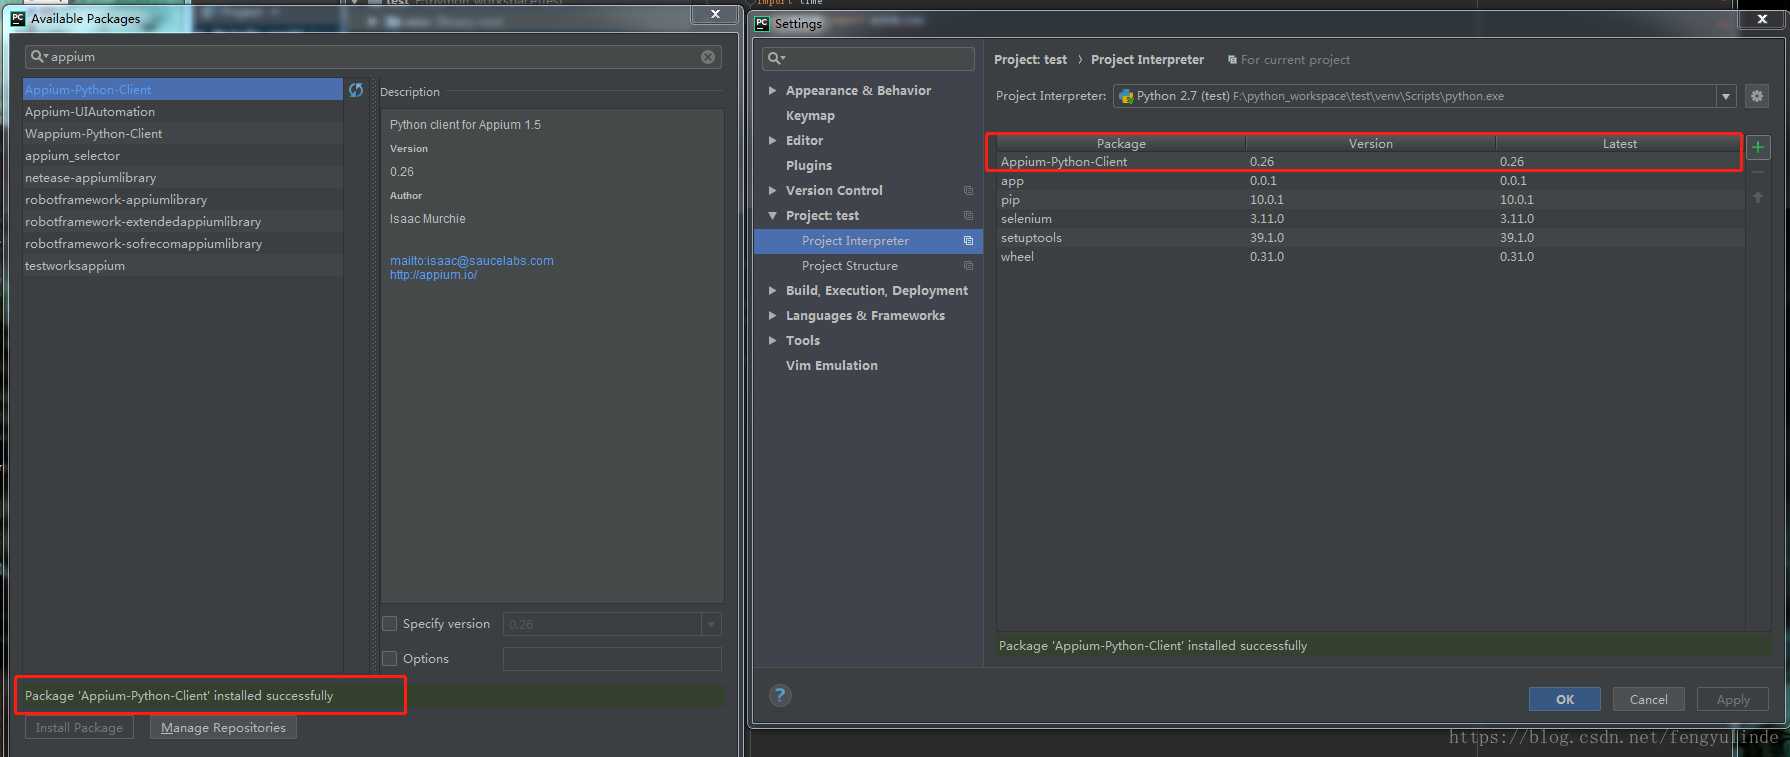This screenshot has width=1790, height=757.
Task: Click the Install Package button
Action: pos(79,728)
